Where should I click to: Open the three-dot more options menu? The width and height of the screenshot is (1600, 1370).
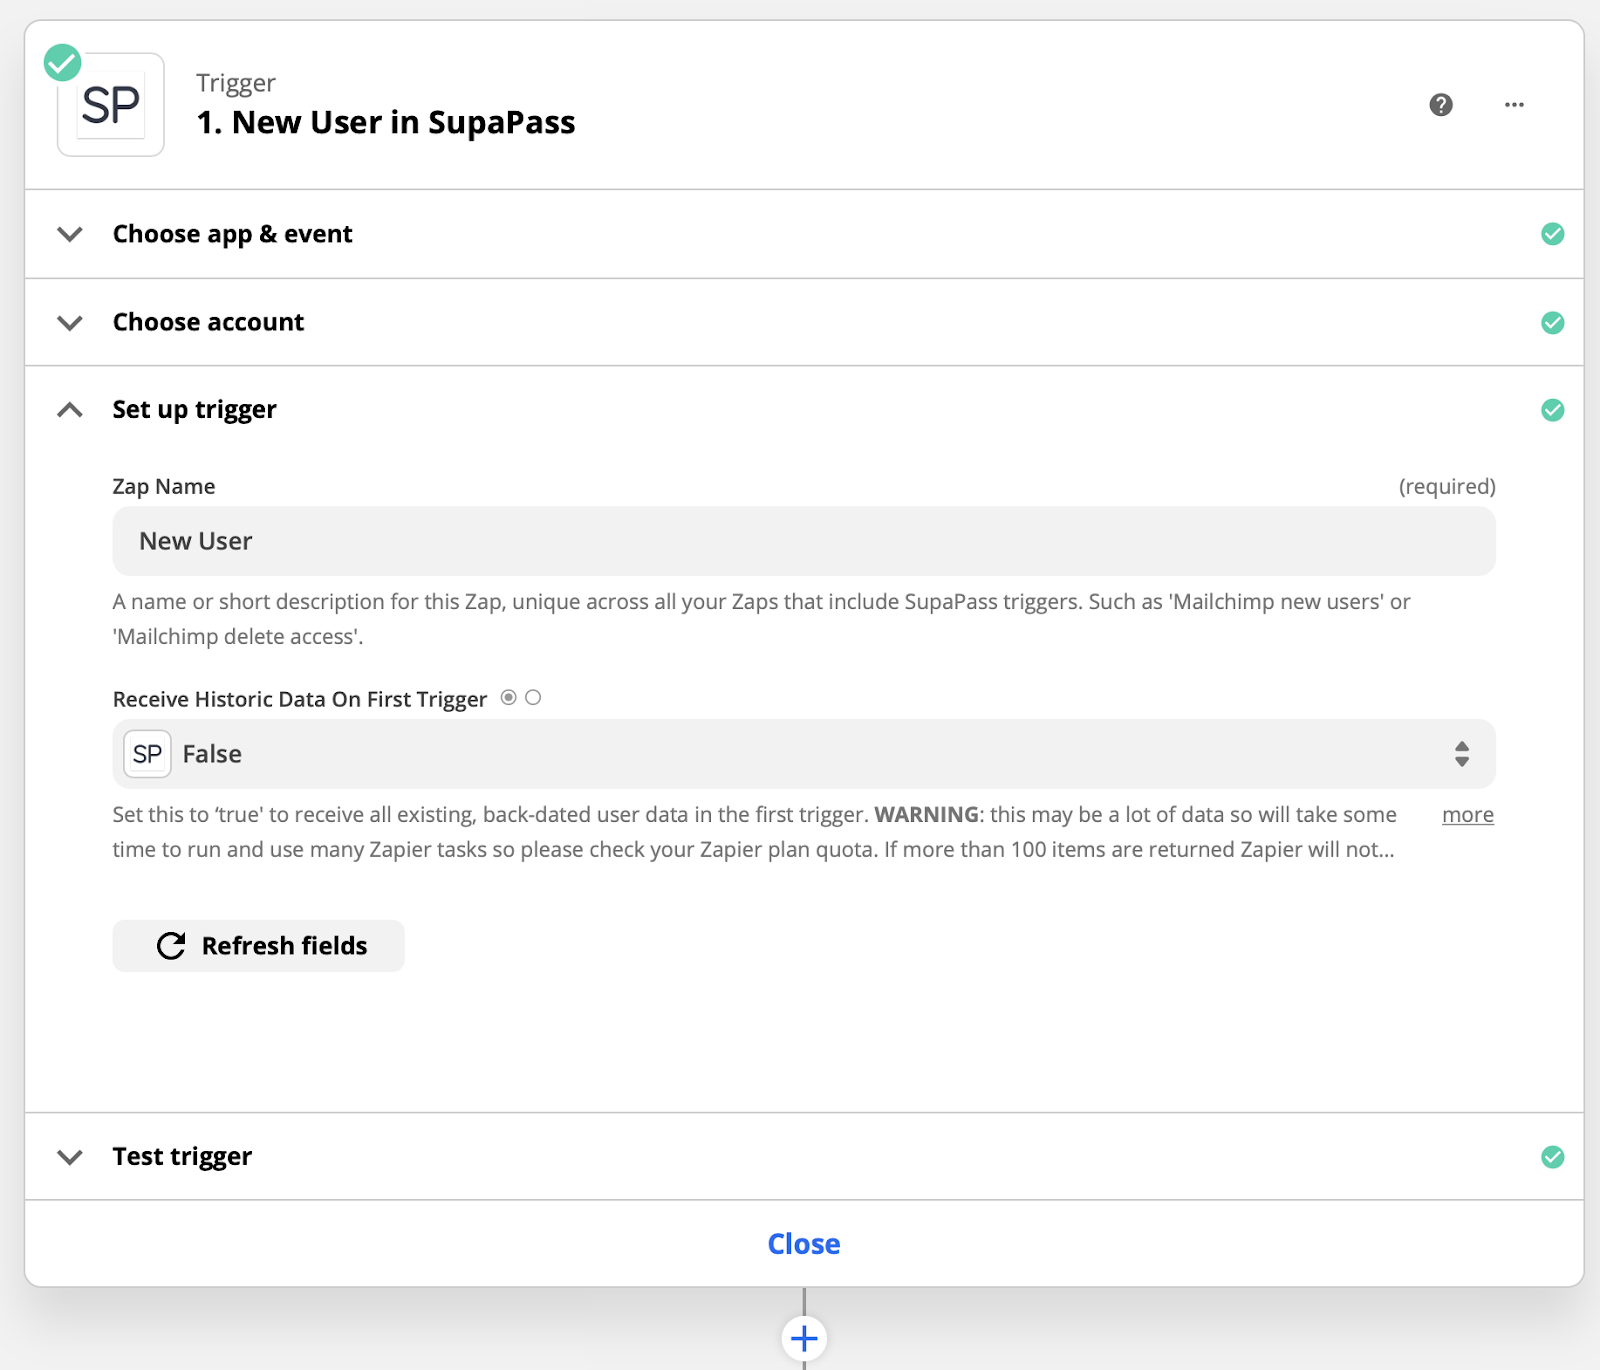click(x=1514, y=105)
